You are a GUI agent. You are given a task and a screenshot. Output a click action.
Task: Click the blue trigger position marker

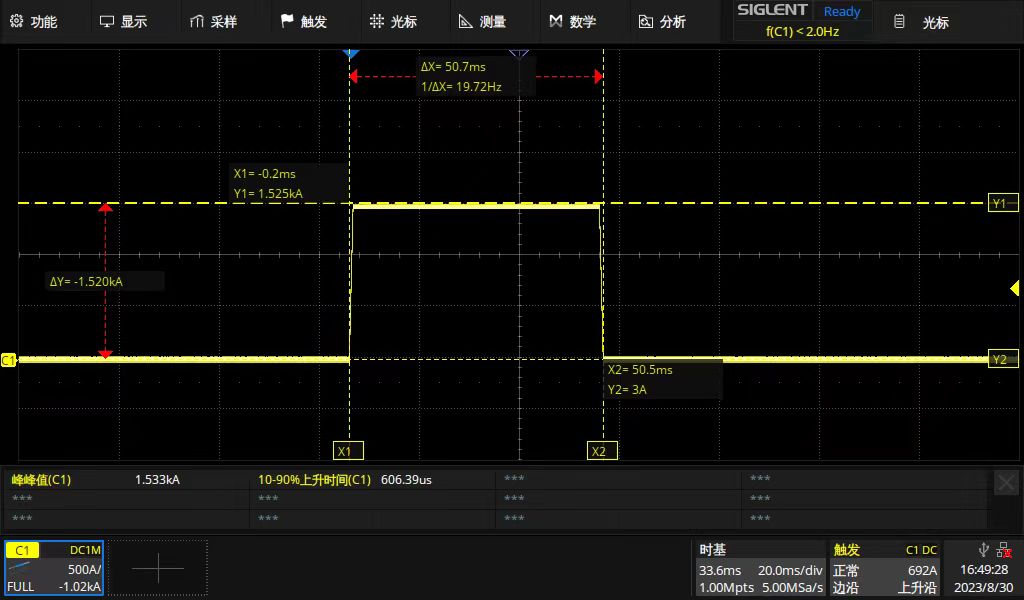pyautogui.click(x=350, y=52)
